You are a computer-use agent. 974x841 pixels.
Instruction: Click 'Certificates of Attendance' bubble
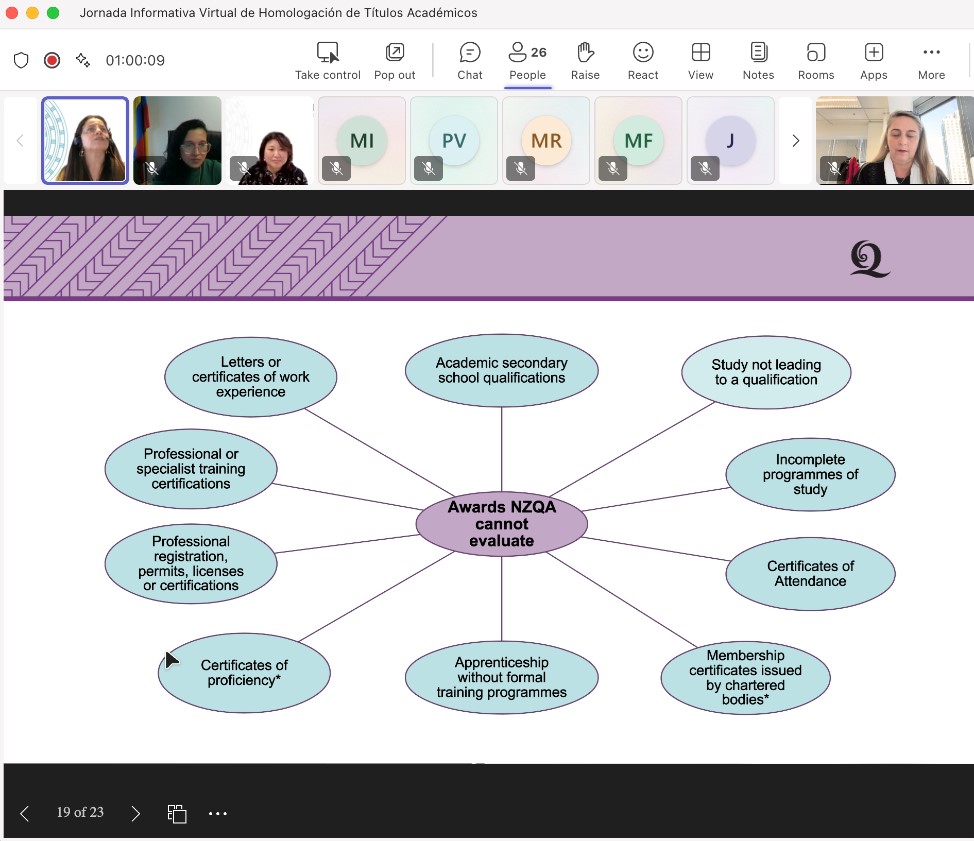pos(810,573)
